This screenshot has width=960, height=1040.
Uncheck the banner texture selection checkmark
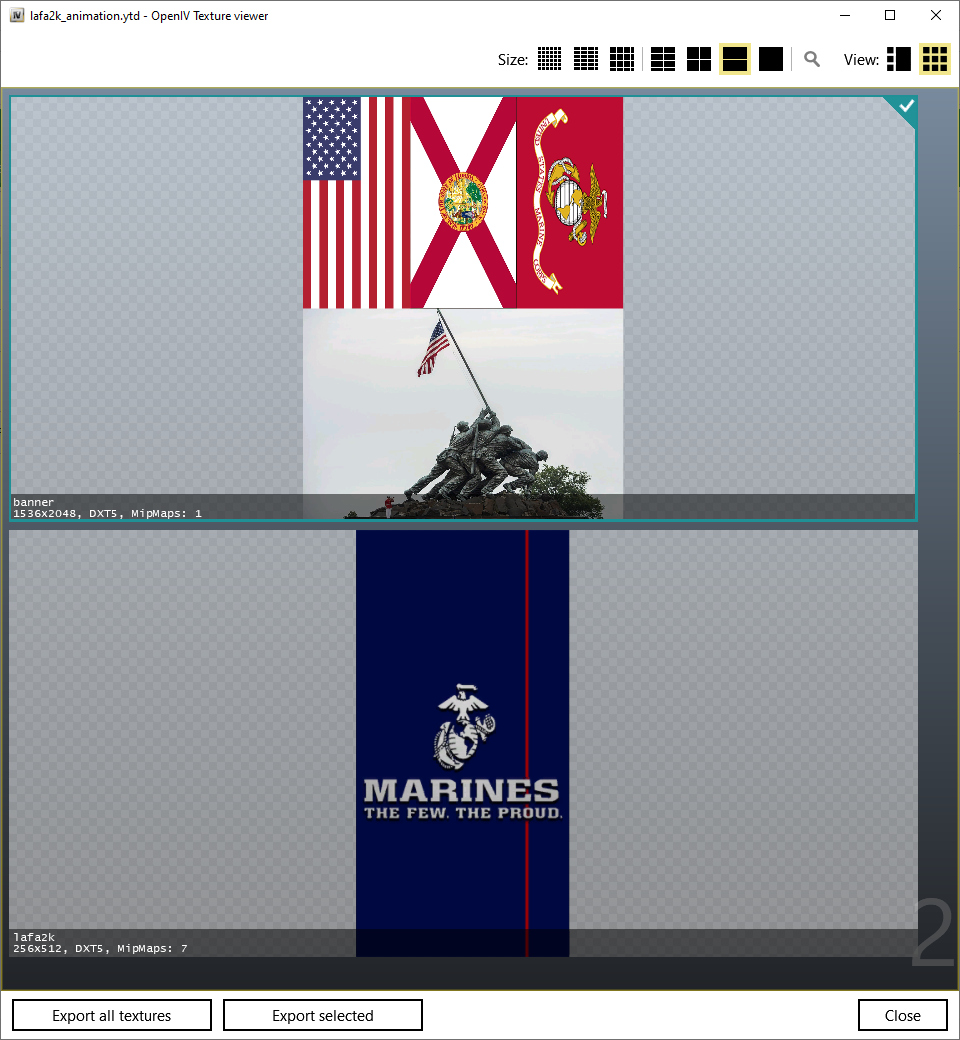tap(904, 108)
